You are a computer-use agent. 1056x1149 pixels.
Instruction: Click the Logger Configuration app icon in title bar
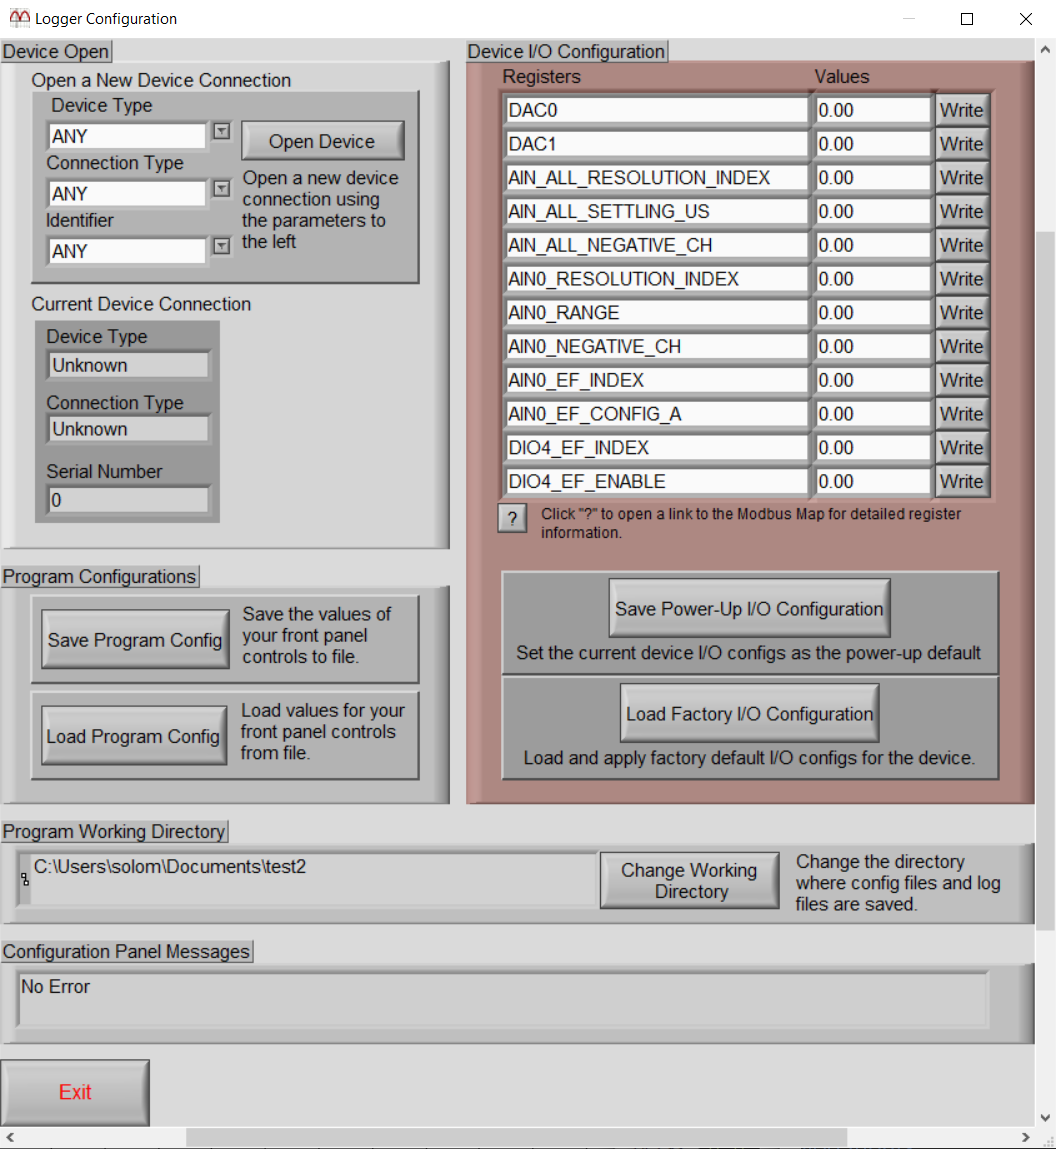point(19,18)
